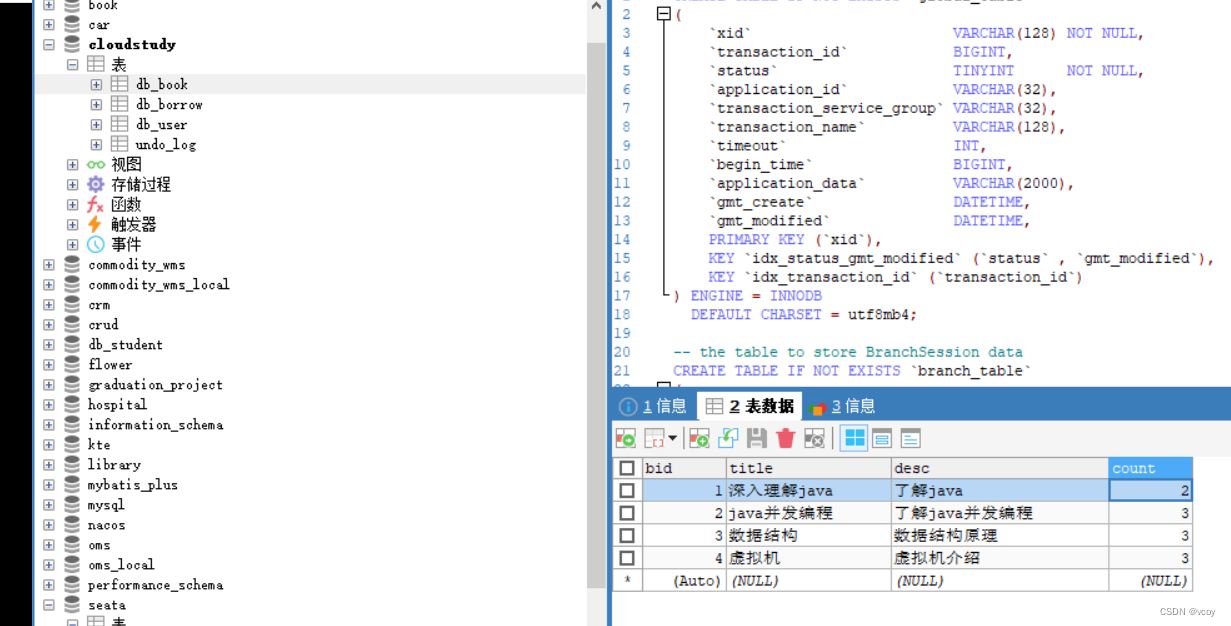Expand the commodity_wms database node
This screenshot has width=1231, height=626.
[49, 264]
